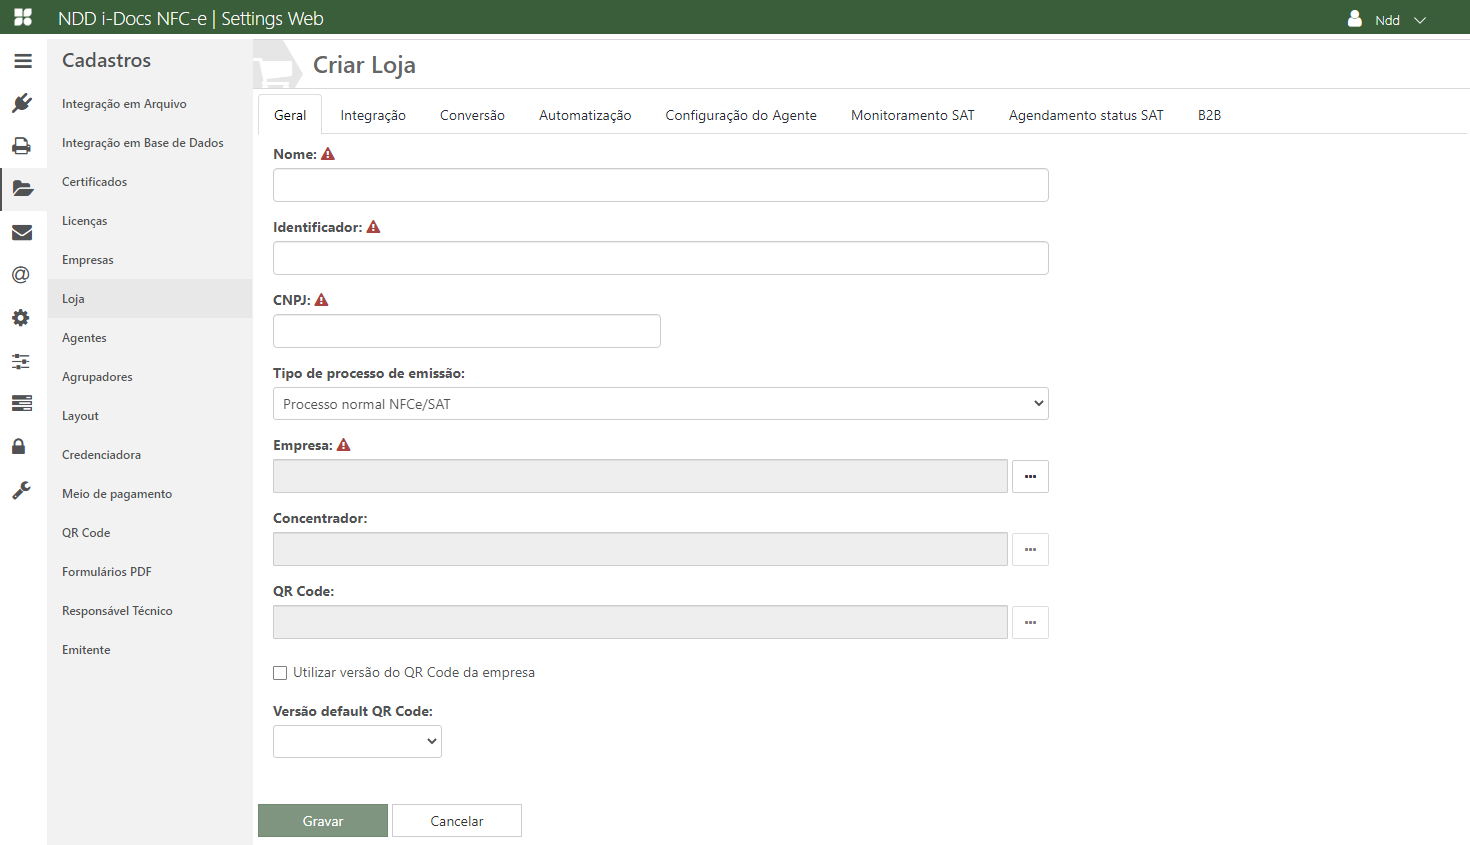This screenshot has height=845, width=1470.
Task: Click the Empresa browse ellipsis button
Action: coord(1030,477)
